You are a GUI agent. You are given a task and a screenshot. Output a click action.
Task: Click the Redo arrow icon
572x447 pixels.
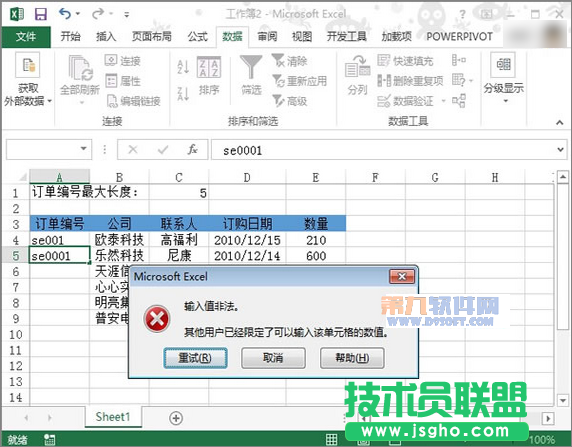tap(98, 14)
